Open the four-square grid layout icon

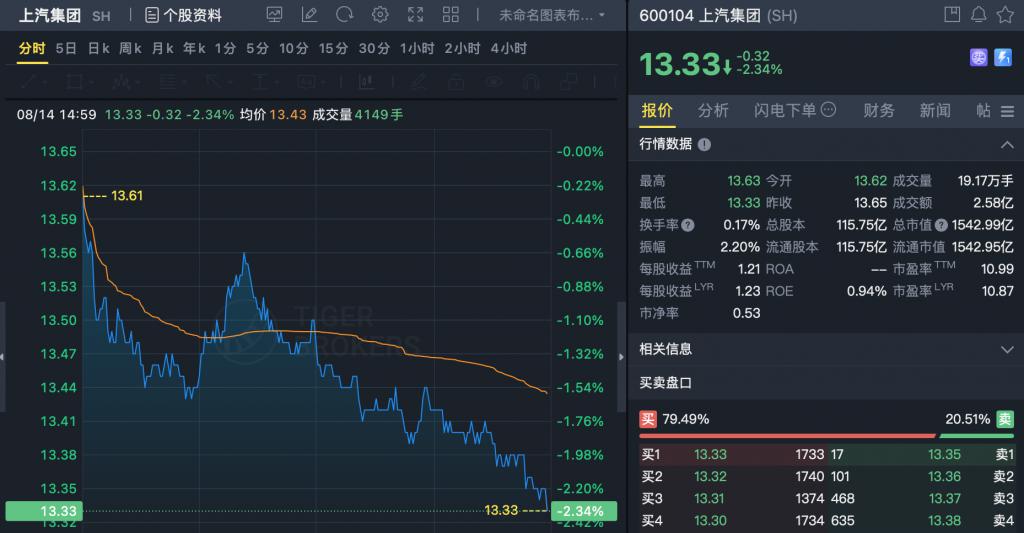click(x=451, y=14)
